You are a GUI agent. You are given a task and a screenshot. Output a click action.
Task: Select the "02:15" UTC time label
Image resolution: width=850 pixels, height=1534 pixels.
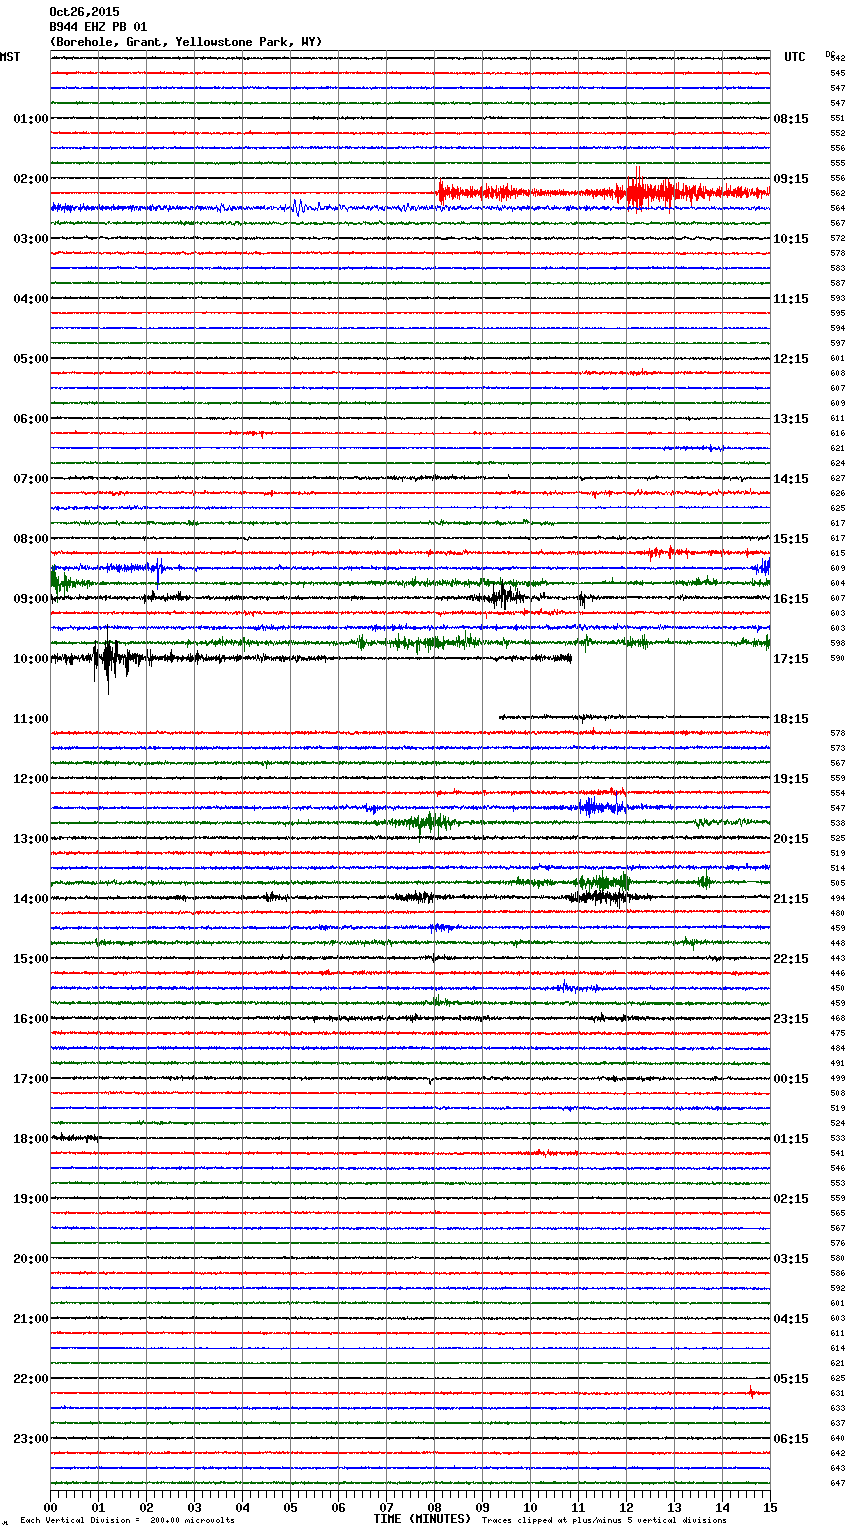(791, 1199)
